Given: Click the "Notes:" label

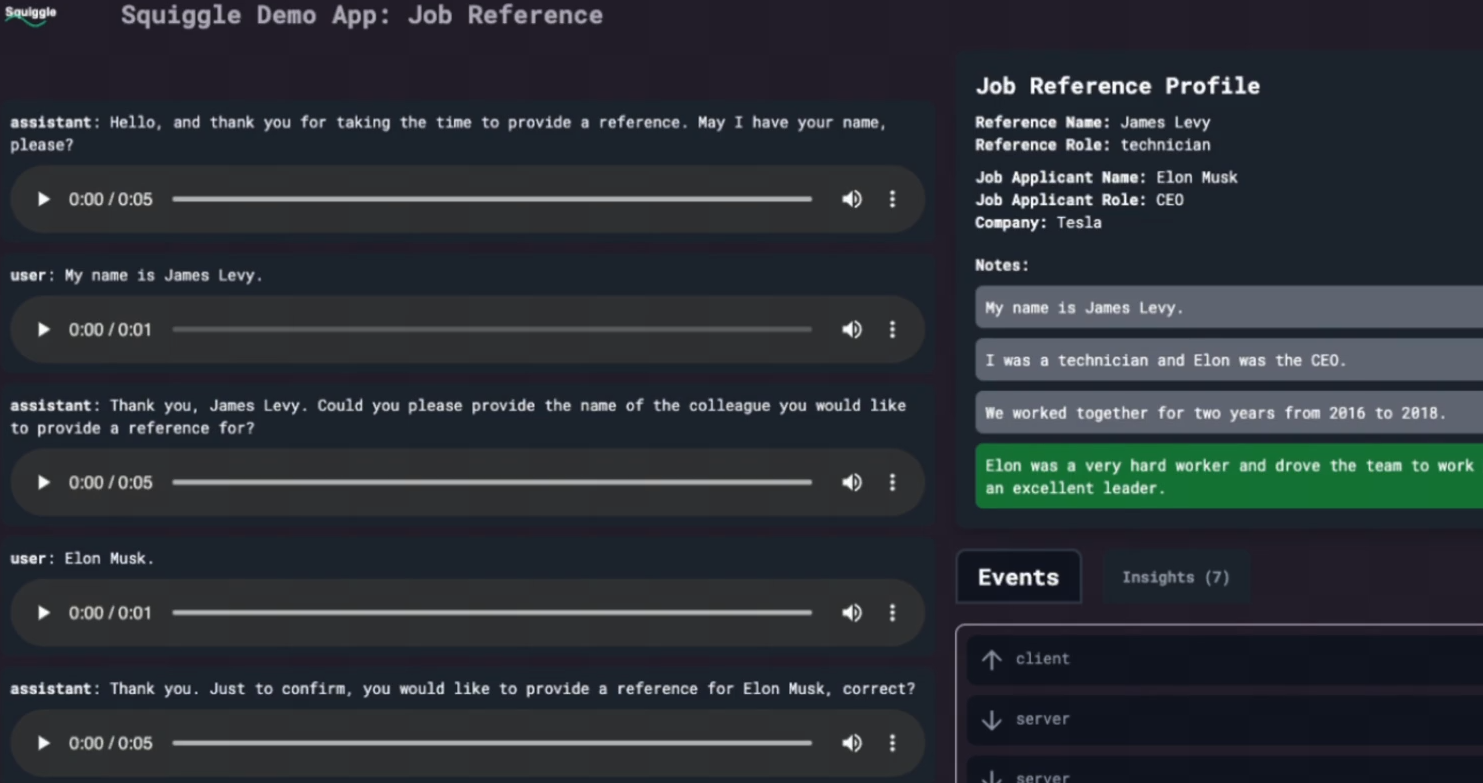Looking at the screenshot, I should (x=1002, y=265).
